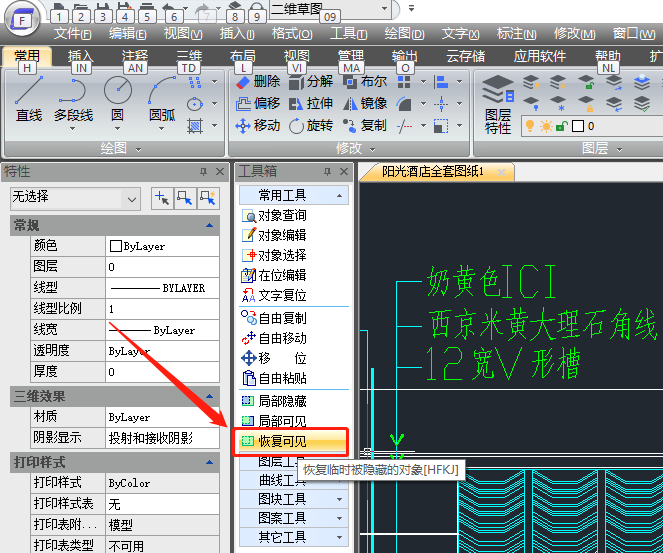Click 局部隐藏 in the toolbox
663x553 pixels.
[x=281, y=401]
